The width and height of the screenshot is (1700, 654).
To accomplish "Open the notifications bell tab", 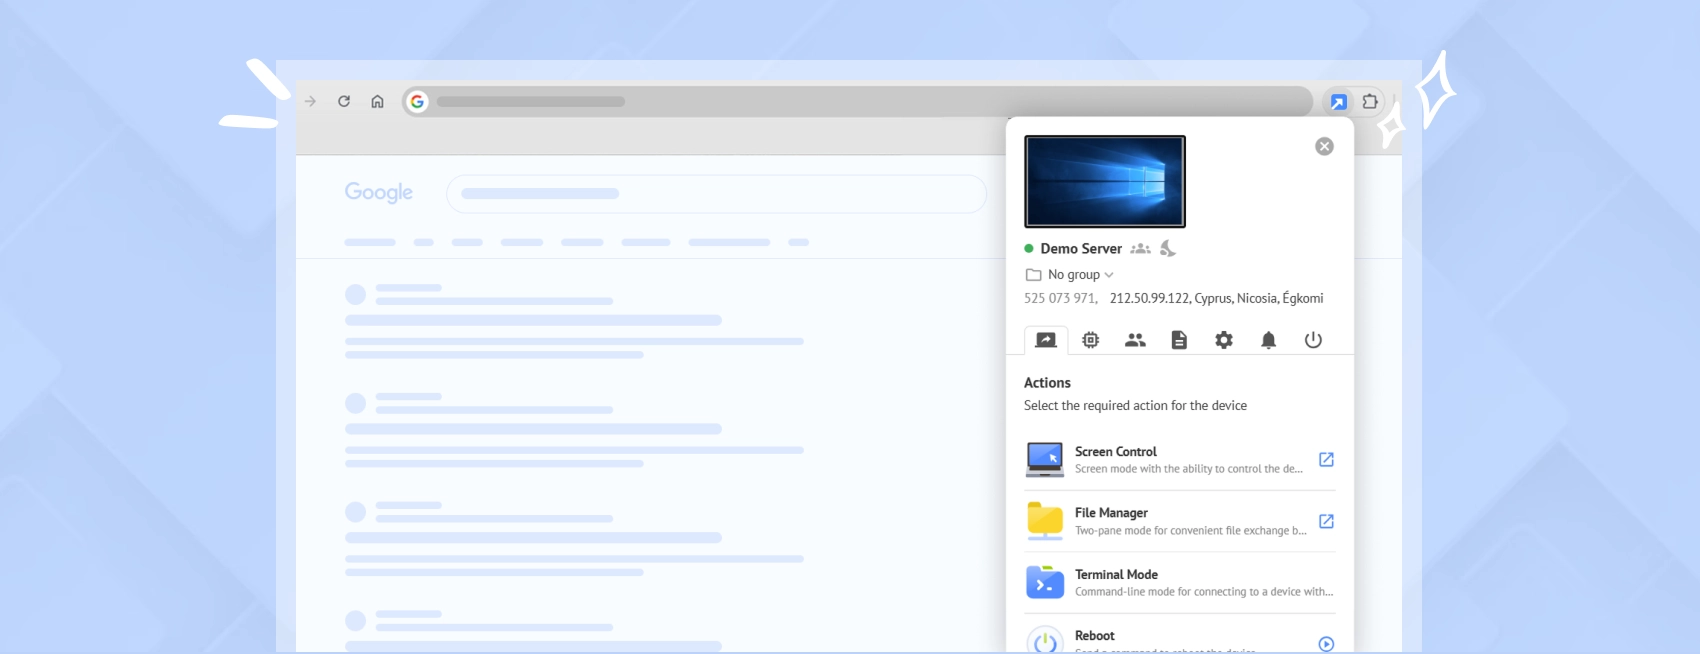I will [1268, 340].
